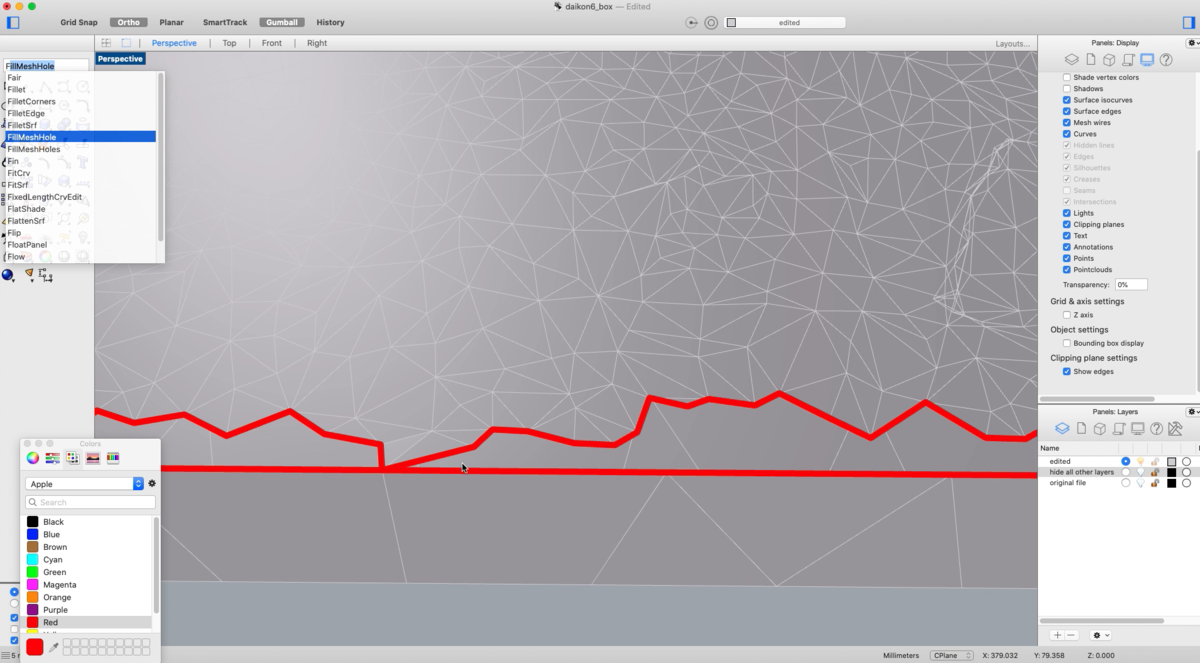The image size is (1200, 663).
Task: Open the page icon in the Layers panel
Action: 1081,429
